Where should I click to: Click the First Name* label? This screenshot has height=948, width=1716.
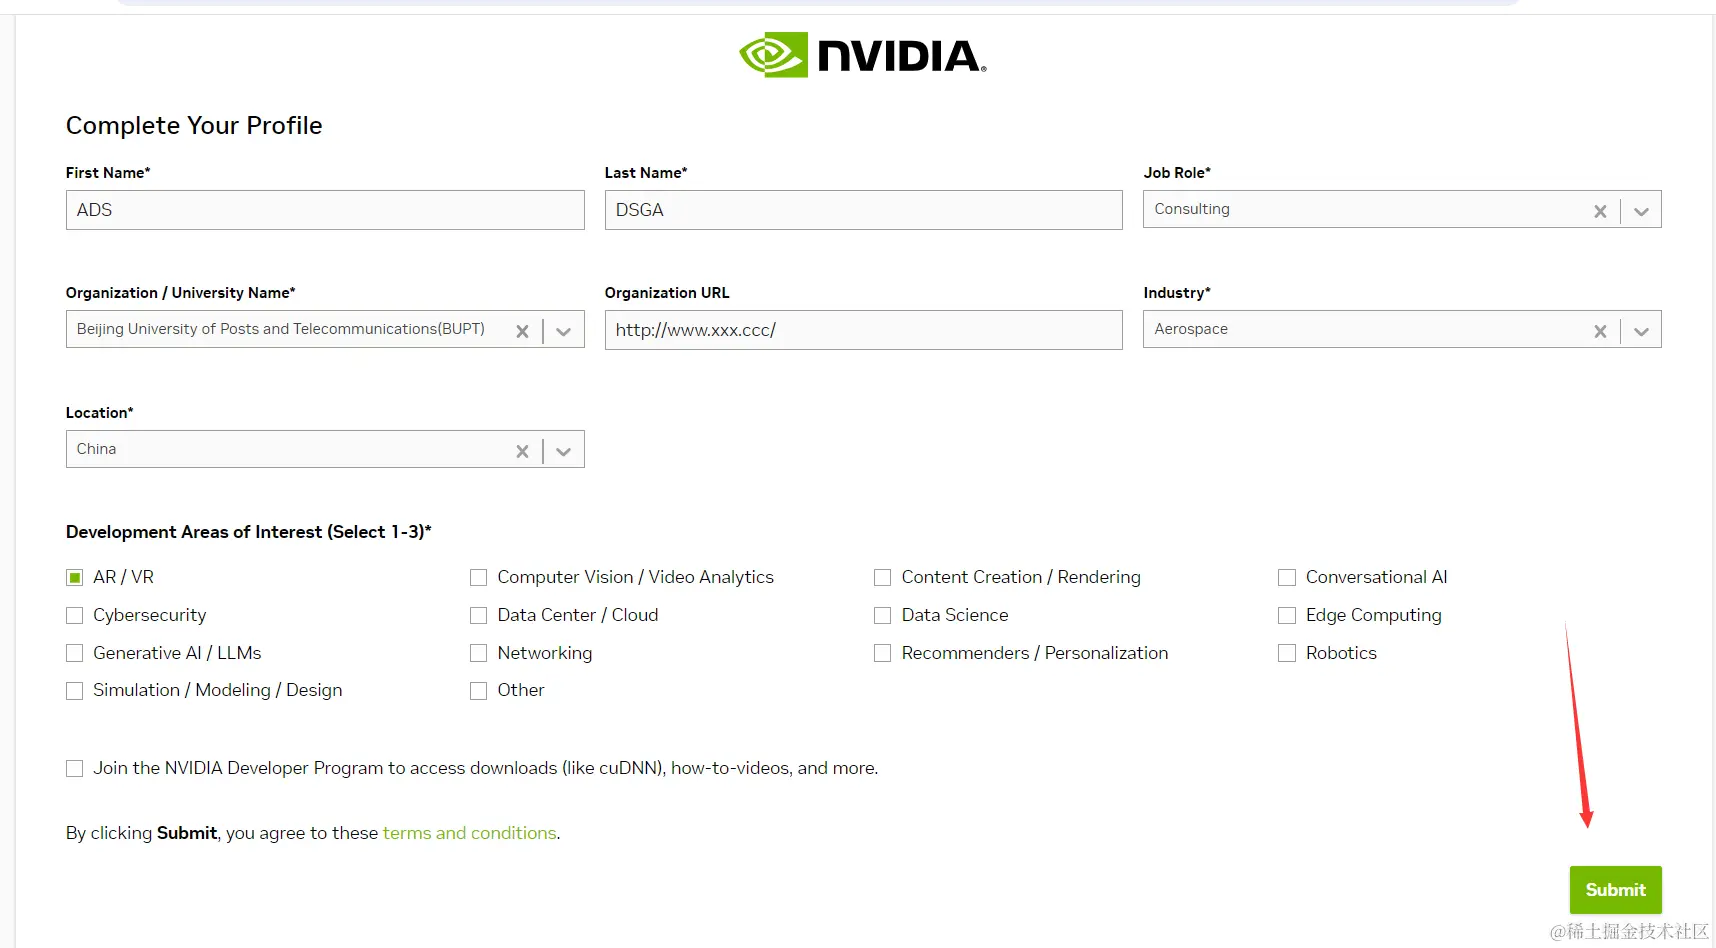[108, 173]
